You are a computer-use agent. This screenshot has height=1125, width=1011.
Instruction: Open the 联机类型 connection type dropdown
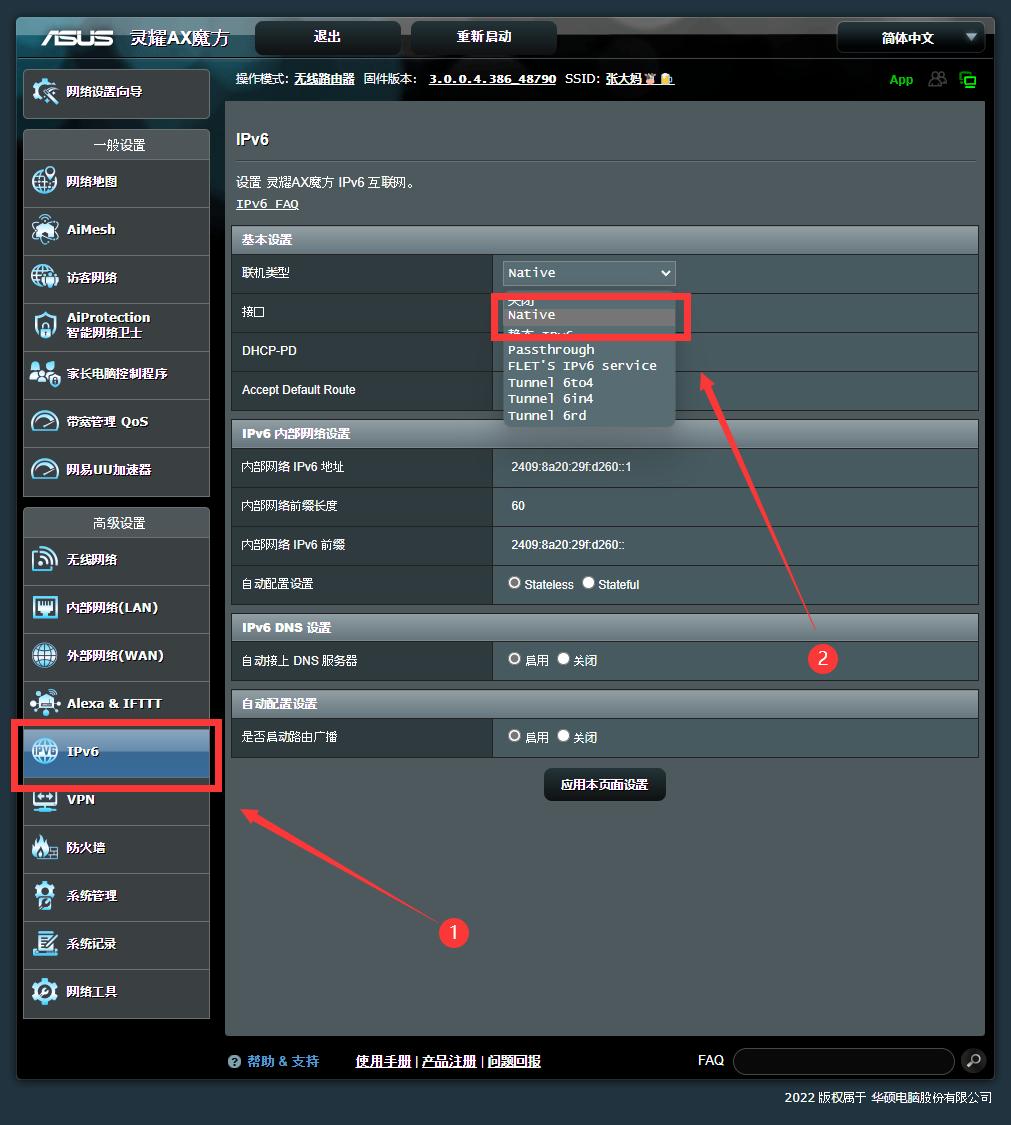point(588,272)
